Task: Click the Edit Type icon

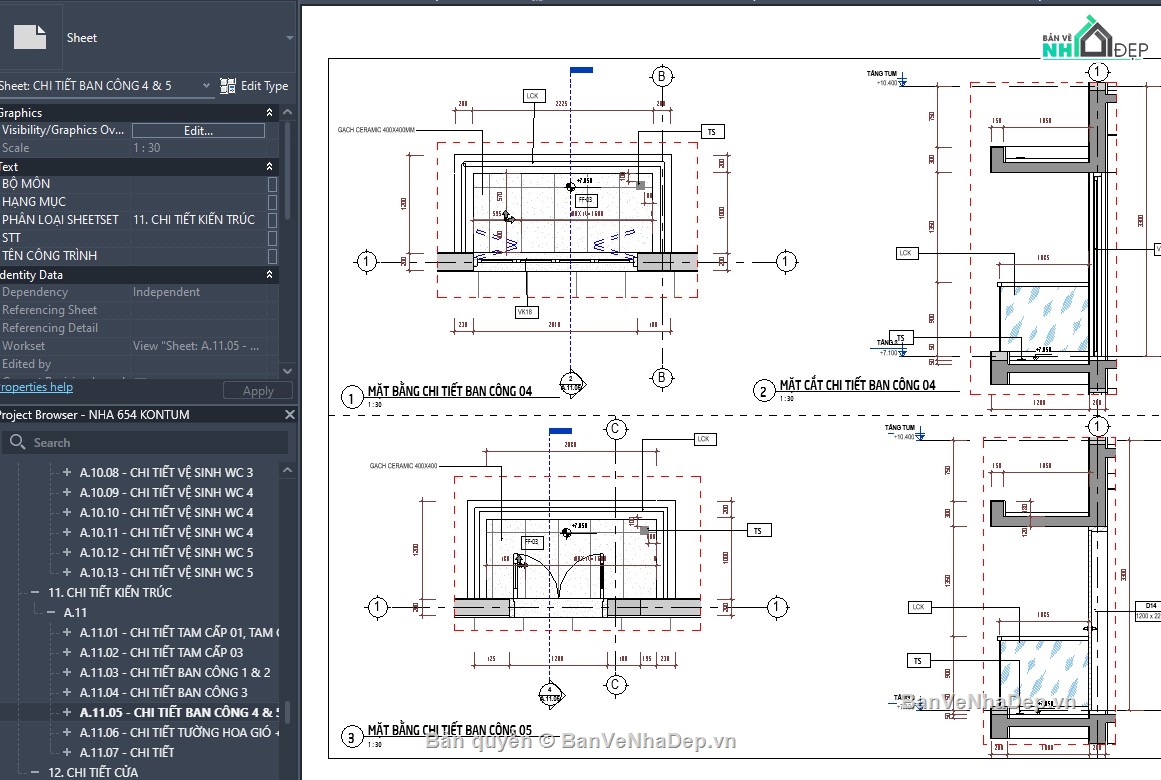Action: tap(228, 86)
